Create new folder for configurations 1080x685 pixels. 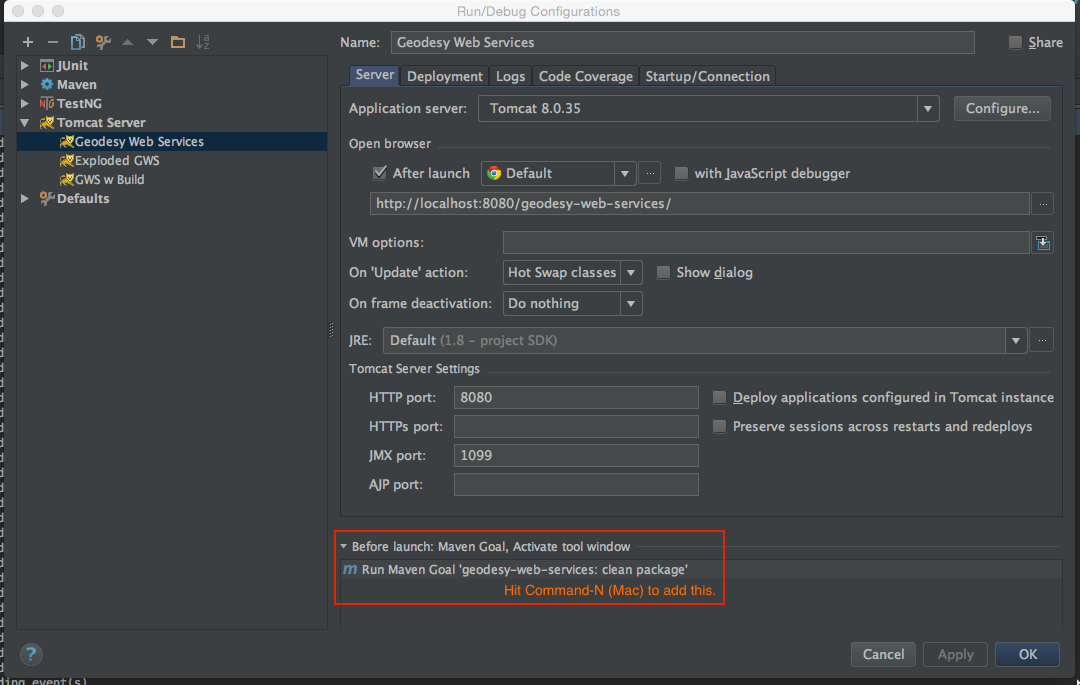click(x=178, y=42)
